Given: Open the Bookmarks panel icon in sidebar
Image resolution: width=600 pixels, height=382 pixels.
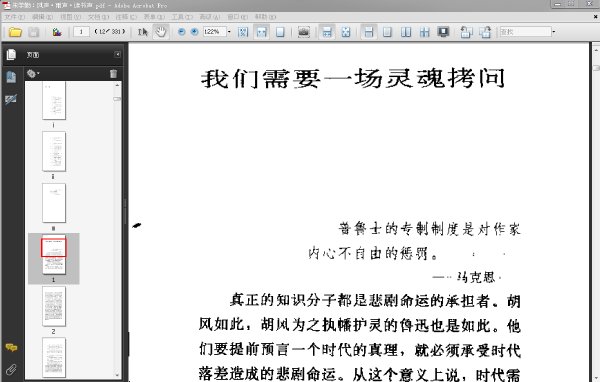Looking at the screenshot, I should pyautogui.click(x=11, y=77).
